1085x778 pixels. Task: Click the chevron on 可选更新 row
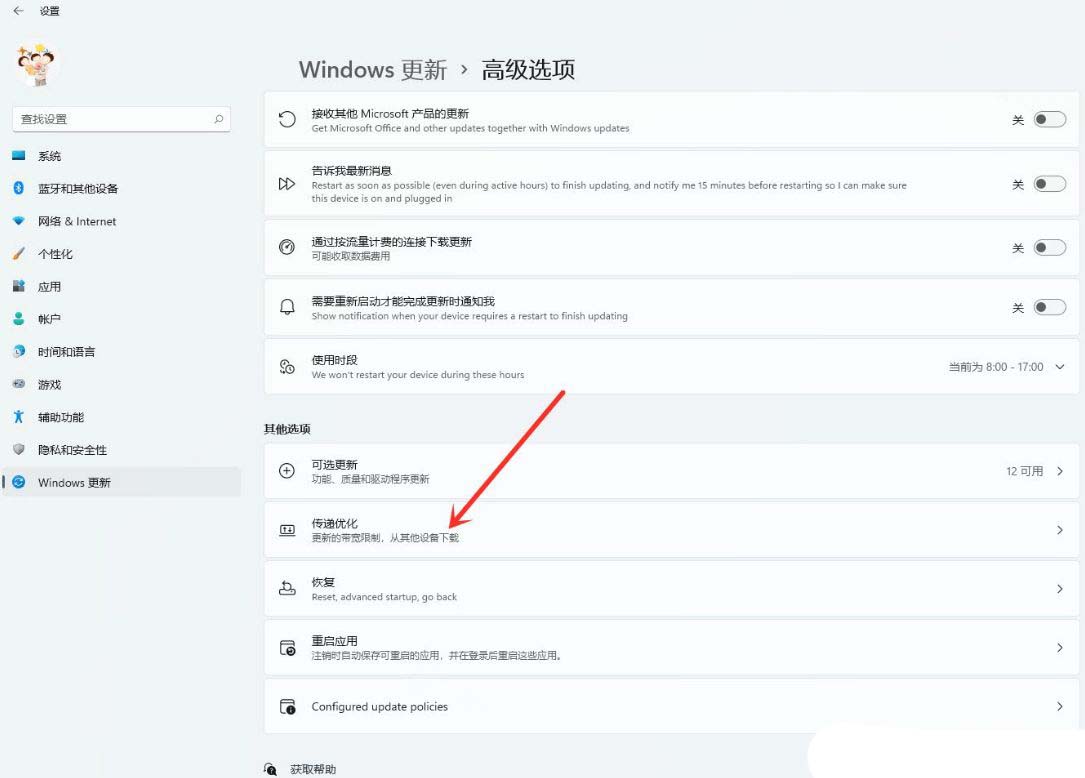point(1059,471)
